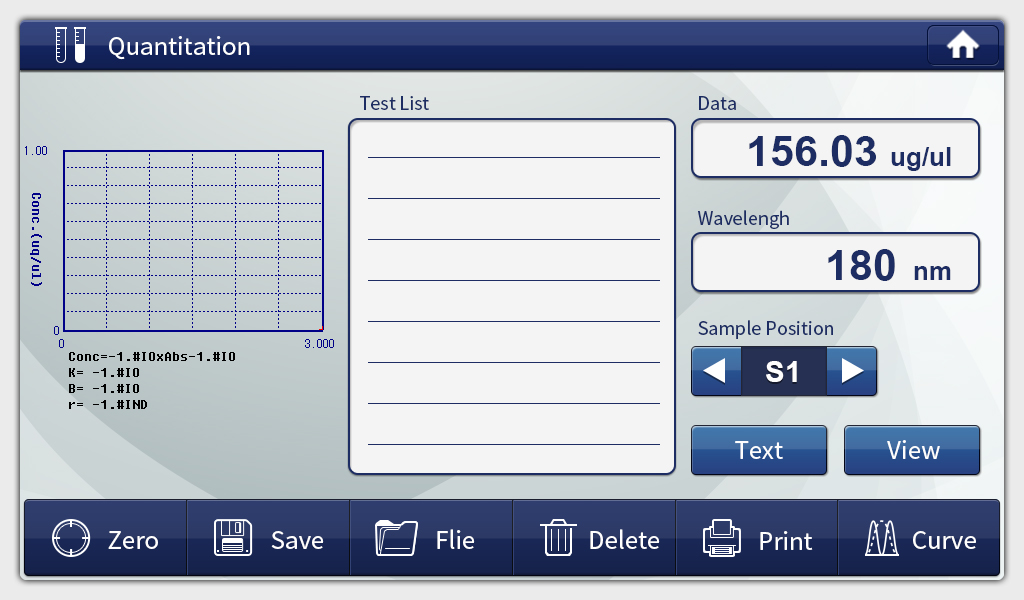This screenshot has height=600, width=1024.
Task: Tap the S1 sample position indicator
Action: coord(783,372)
